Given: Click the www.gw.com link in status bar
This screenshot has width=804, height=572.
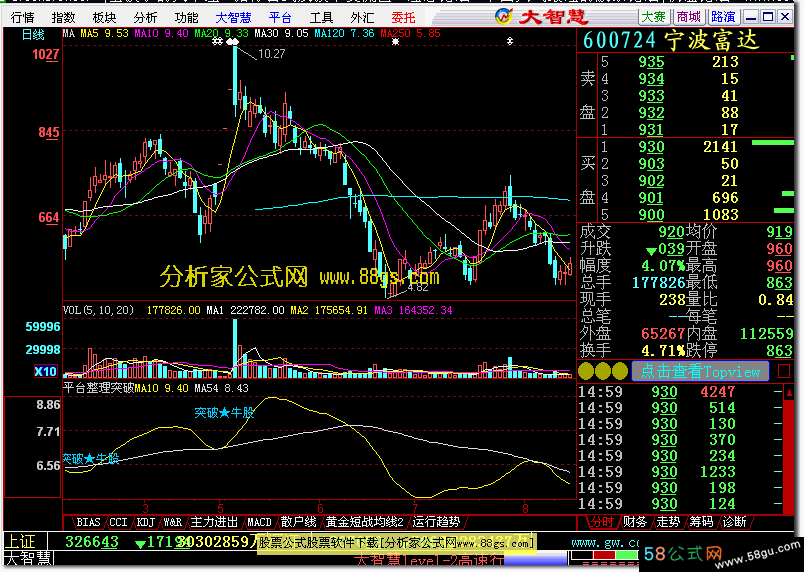Looking at the screenshot, I should pos(605,542).
